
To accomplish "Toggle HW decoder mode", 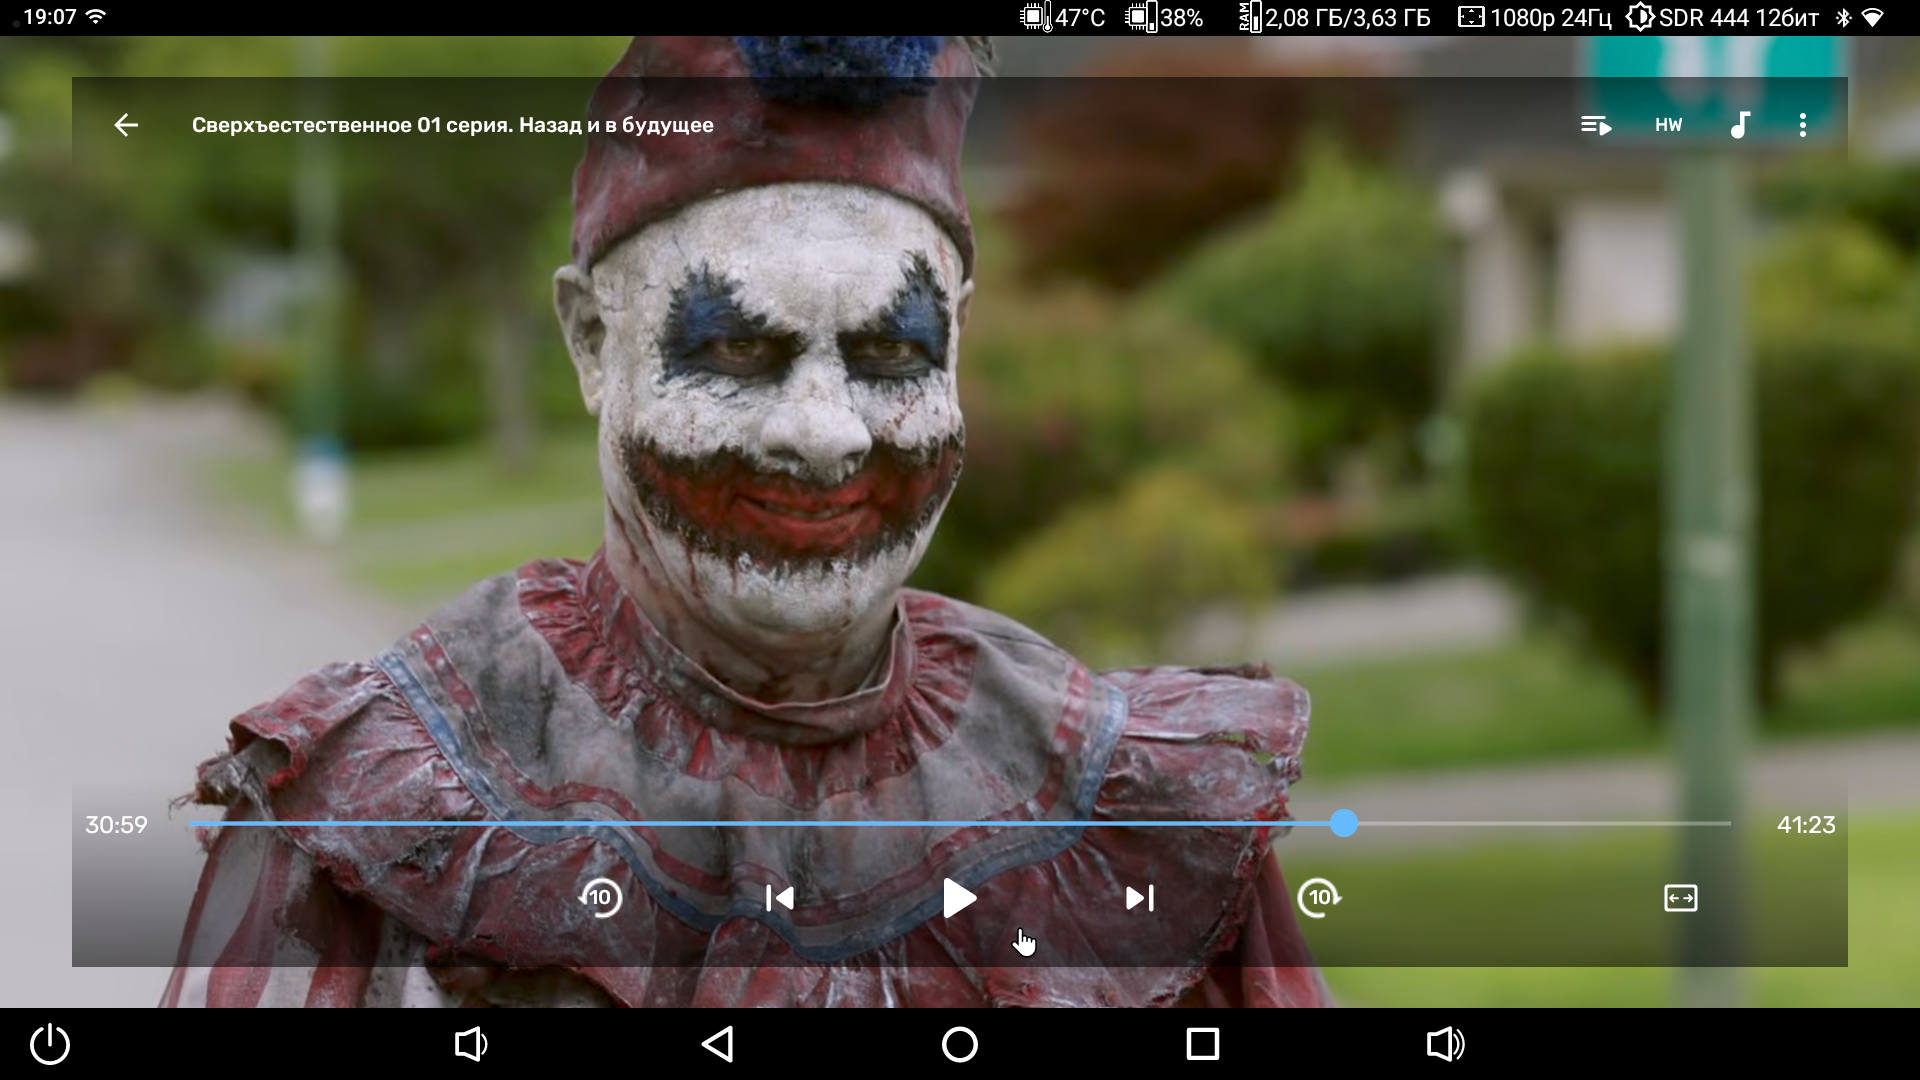I will tap(1668, 125).
